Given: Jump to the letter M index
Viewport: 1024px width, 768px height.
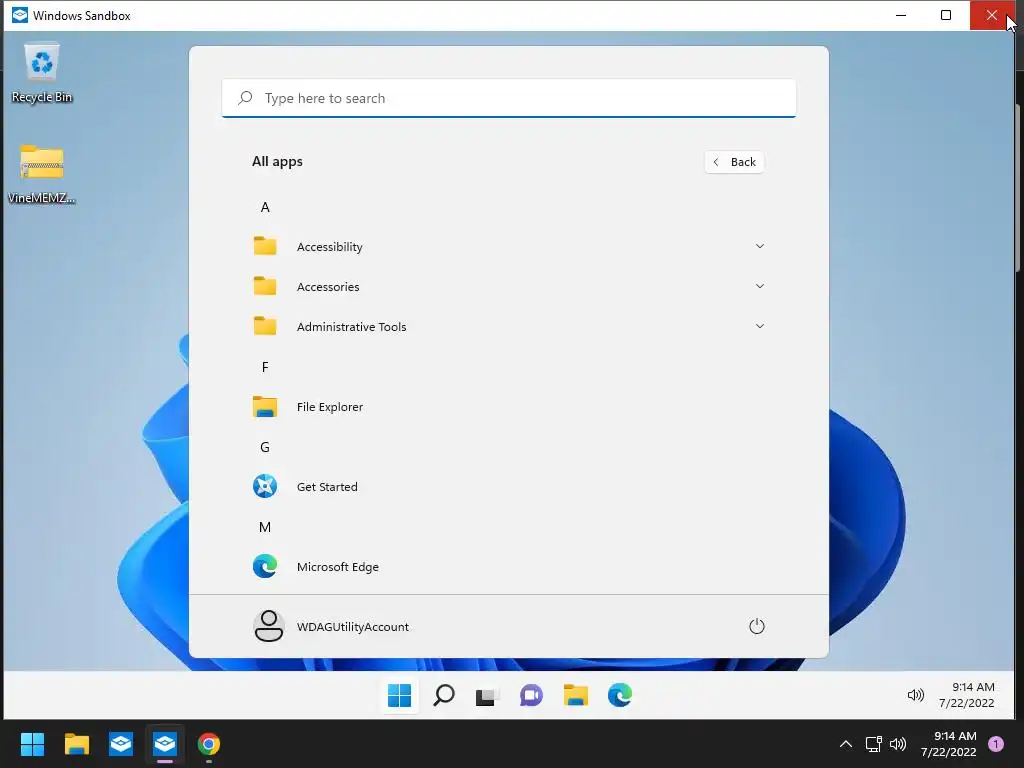Looking at the screenshot, I should click(x=264, y=527).
